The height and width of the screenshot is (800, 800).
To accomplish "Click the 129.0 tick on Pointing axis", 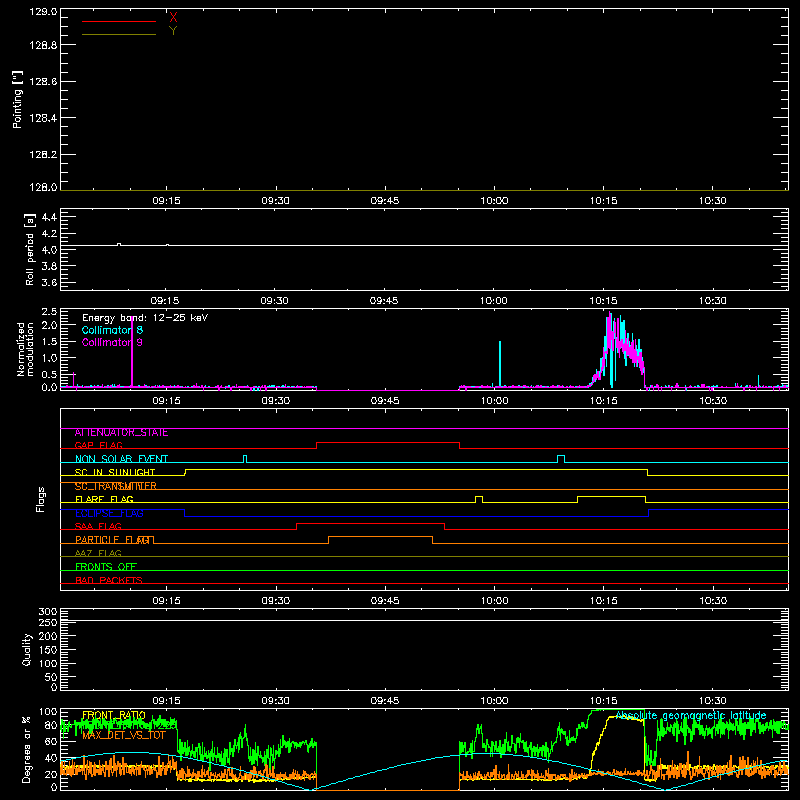I will 43,11.
